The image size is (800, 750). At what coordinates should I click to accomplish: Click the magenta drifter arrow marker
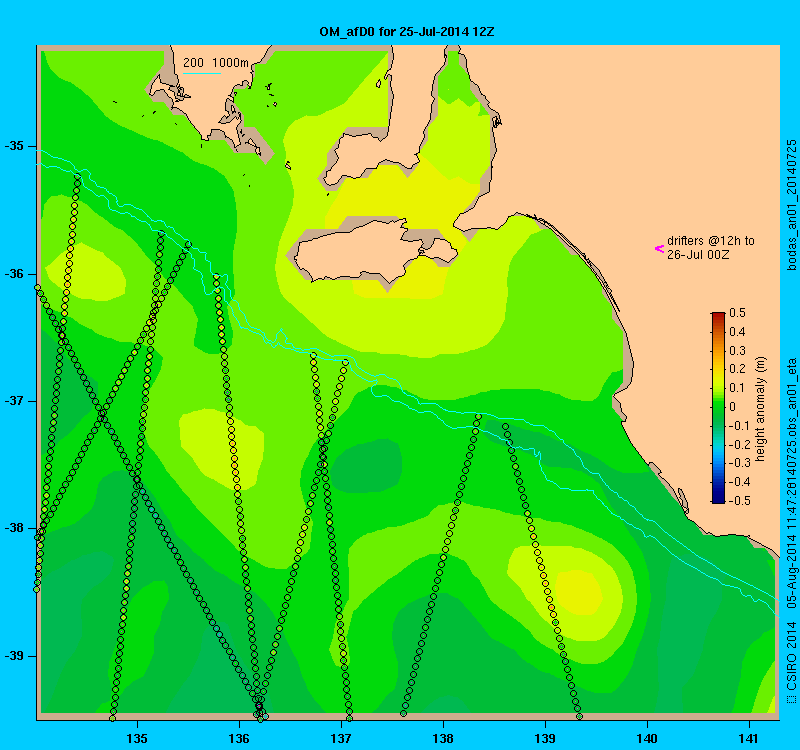(659, 248)
